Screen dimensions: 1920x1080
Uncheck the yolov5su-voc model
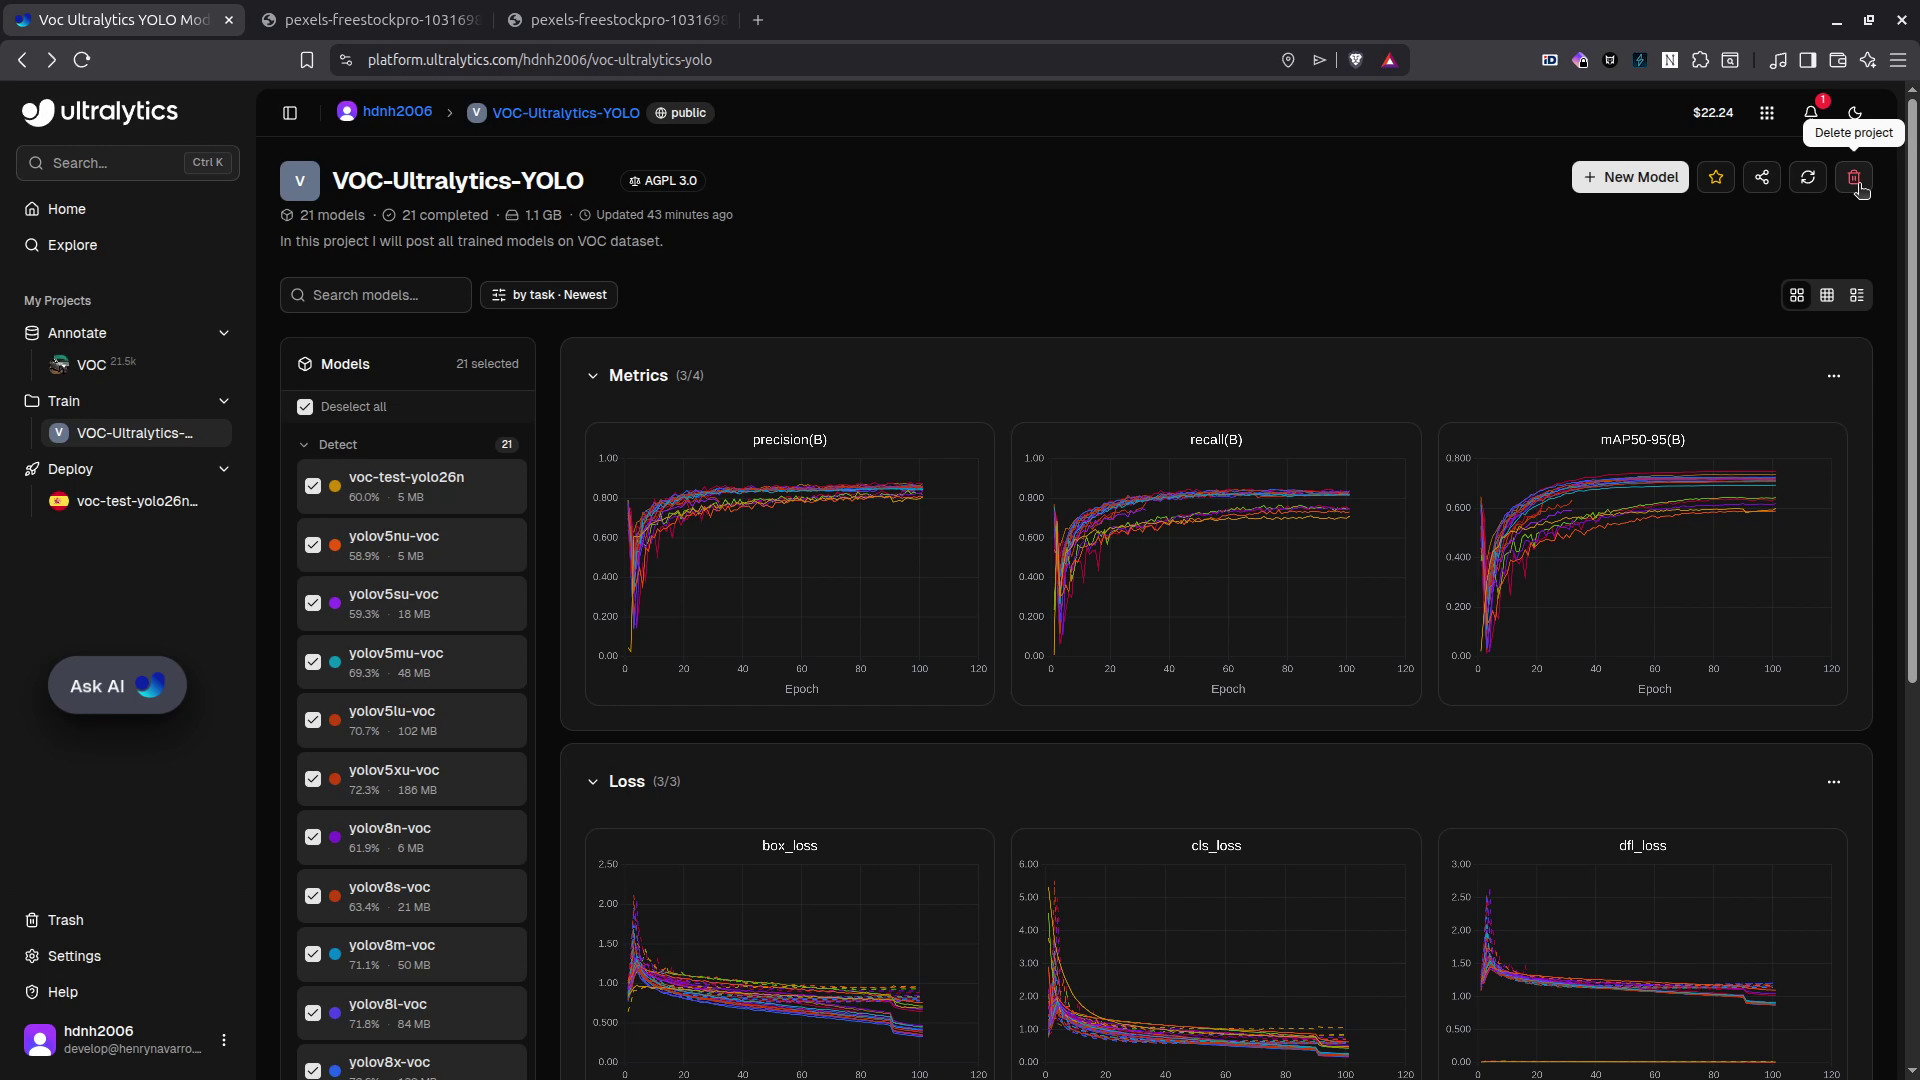pos(314,603)
